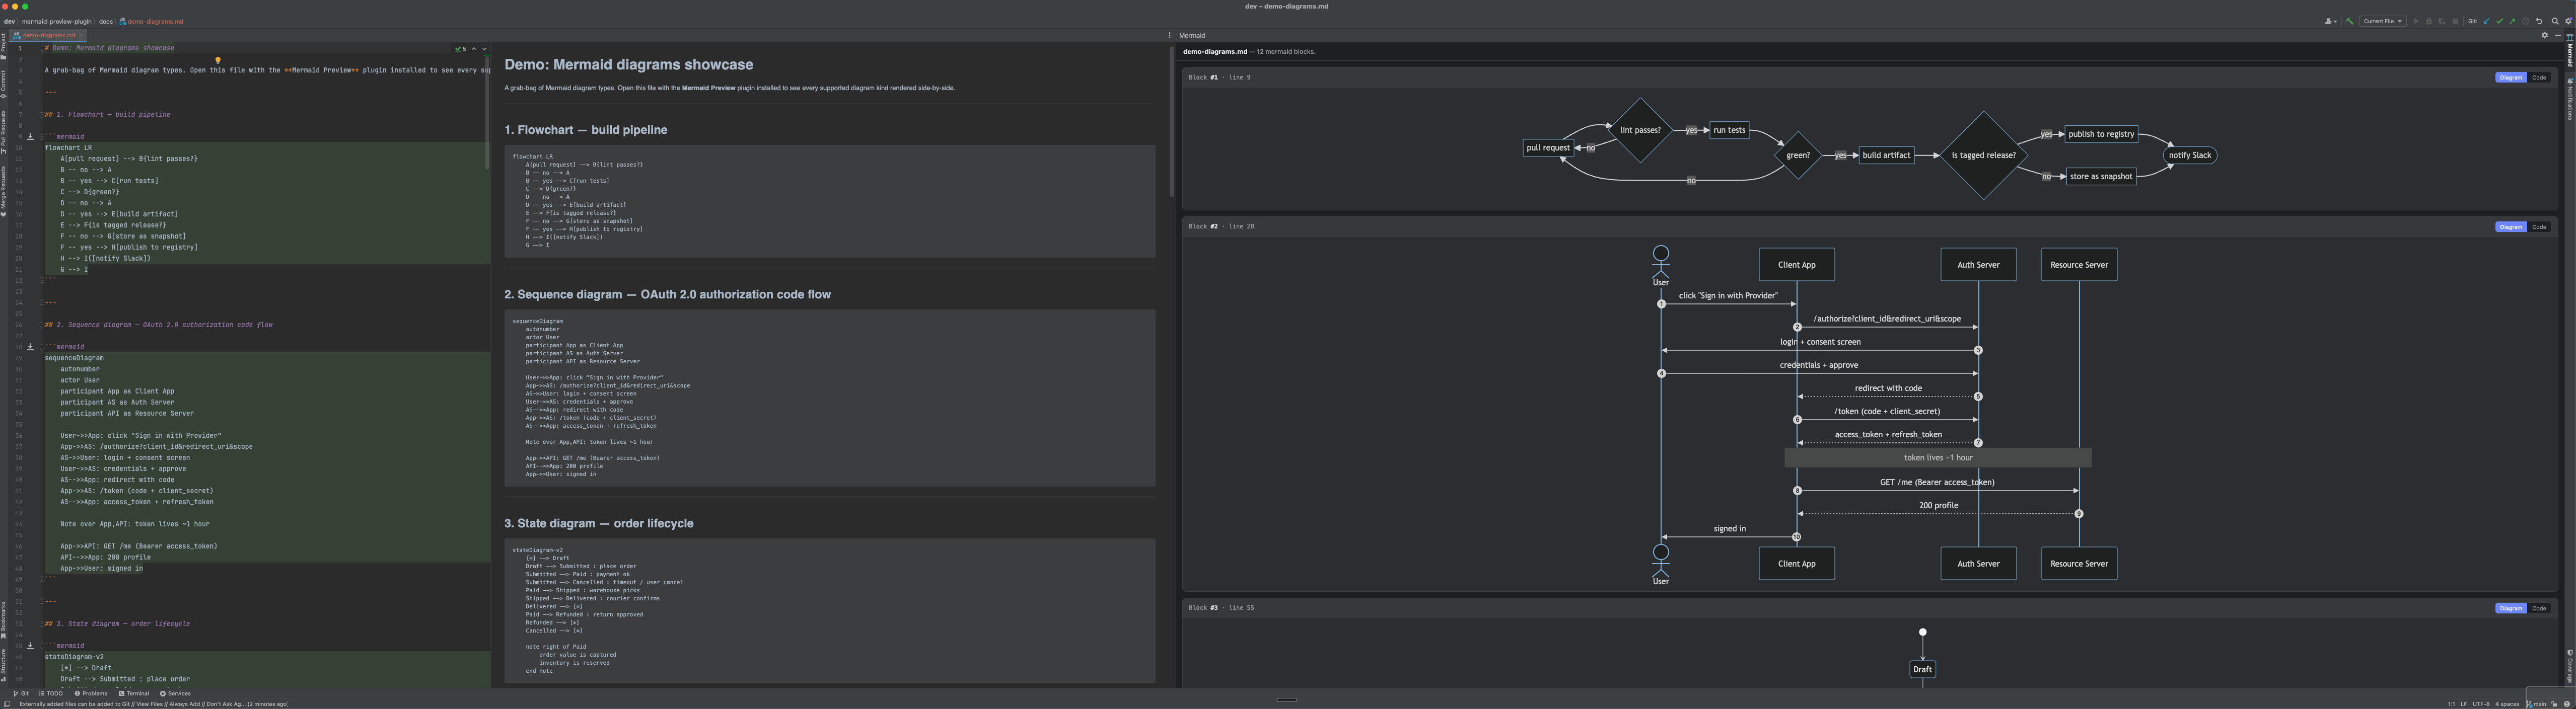Hide the Mermaid tool window with minus icon
The width and height of the screenshot is (2576, 709).
point(2558,35)
